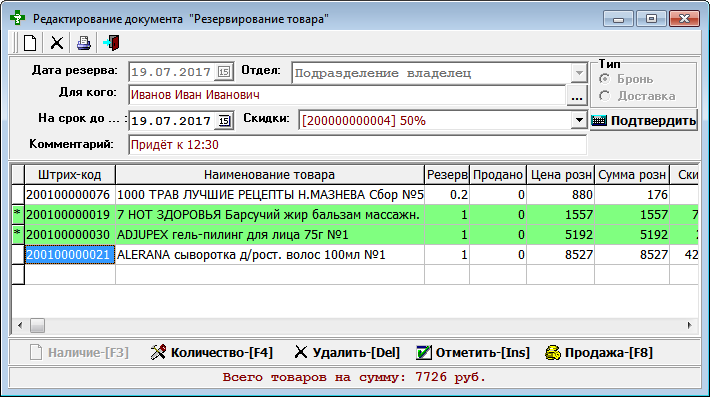Click the empty barcode cell in new row
Viewport: 710px width, 397px height.
click(70, 275)
